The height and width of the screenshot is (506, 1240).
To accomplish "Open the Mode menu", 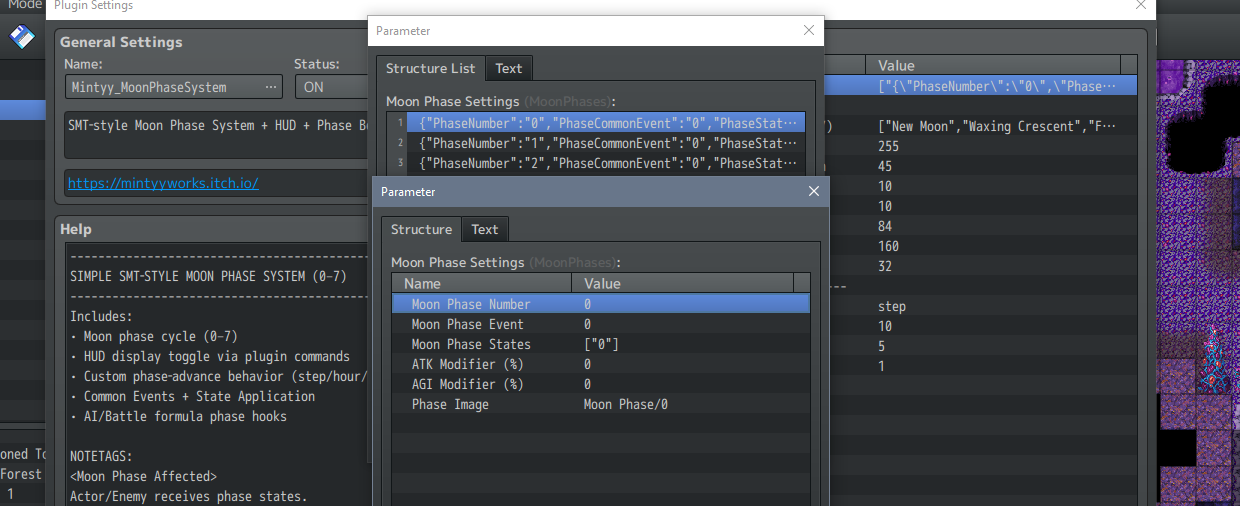I will click(24, 5).
